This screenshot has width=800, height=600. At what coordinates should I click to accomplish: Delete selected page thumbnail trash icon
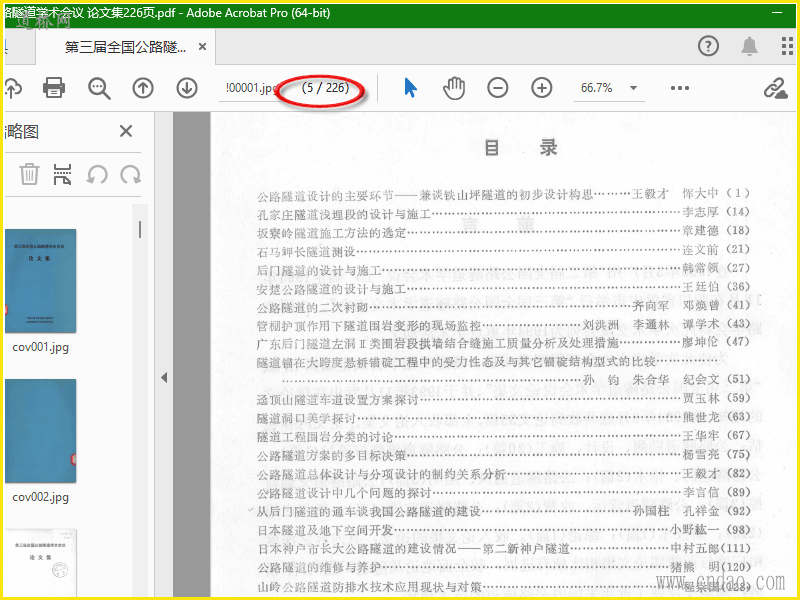coord(29,174)
